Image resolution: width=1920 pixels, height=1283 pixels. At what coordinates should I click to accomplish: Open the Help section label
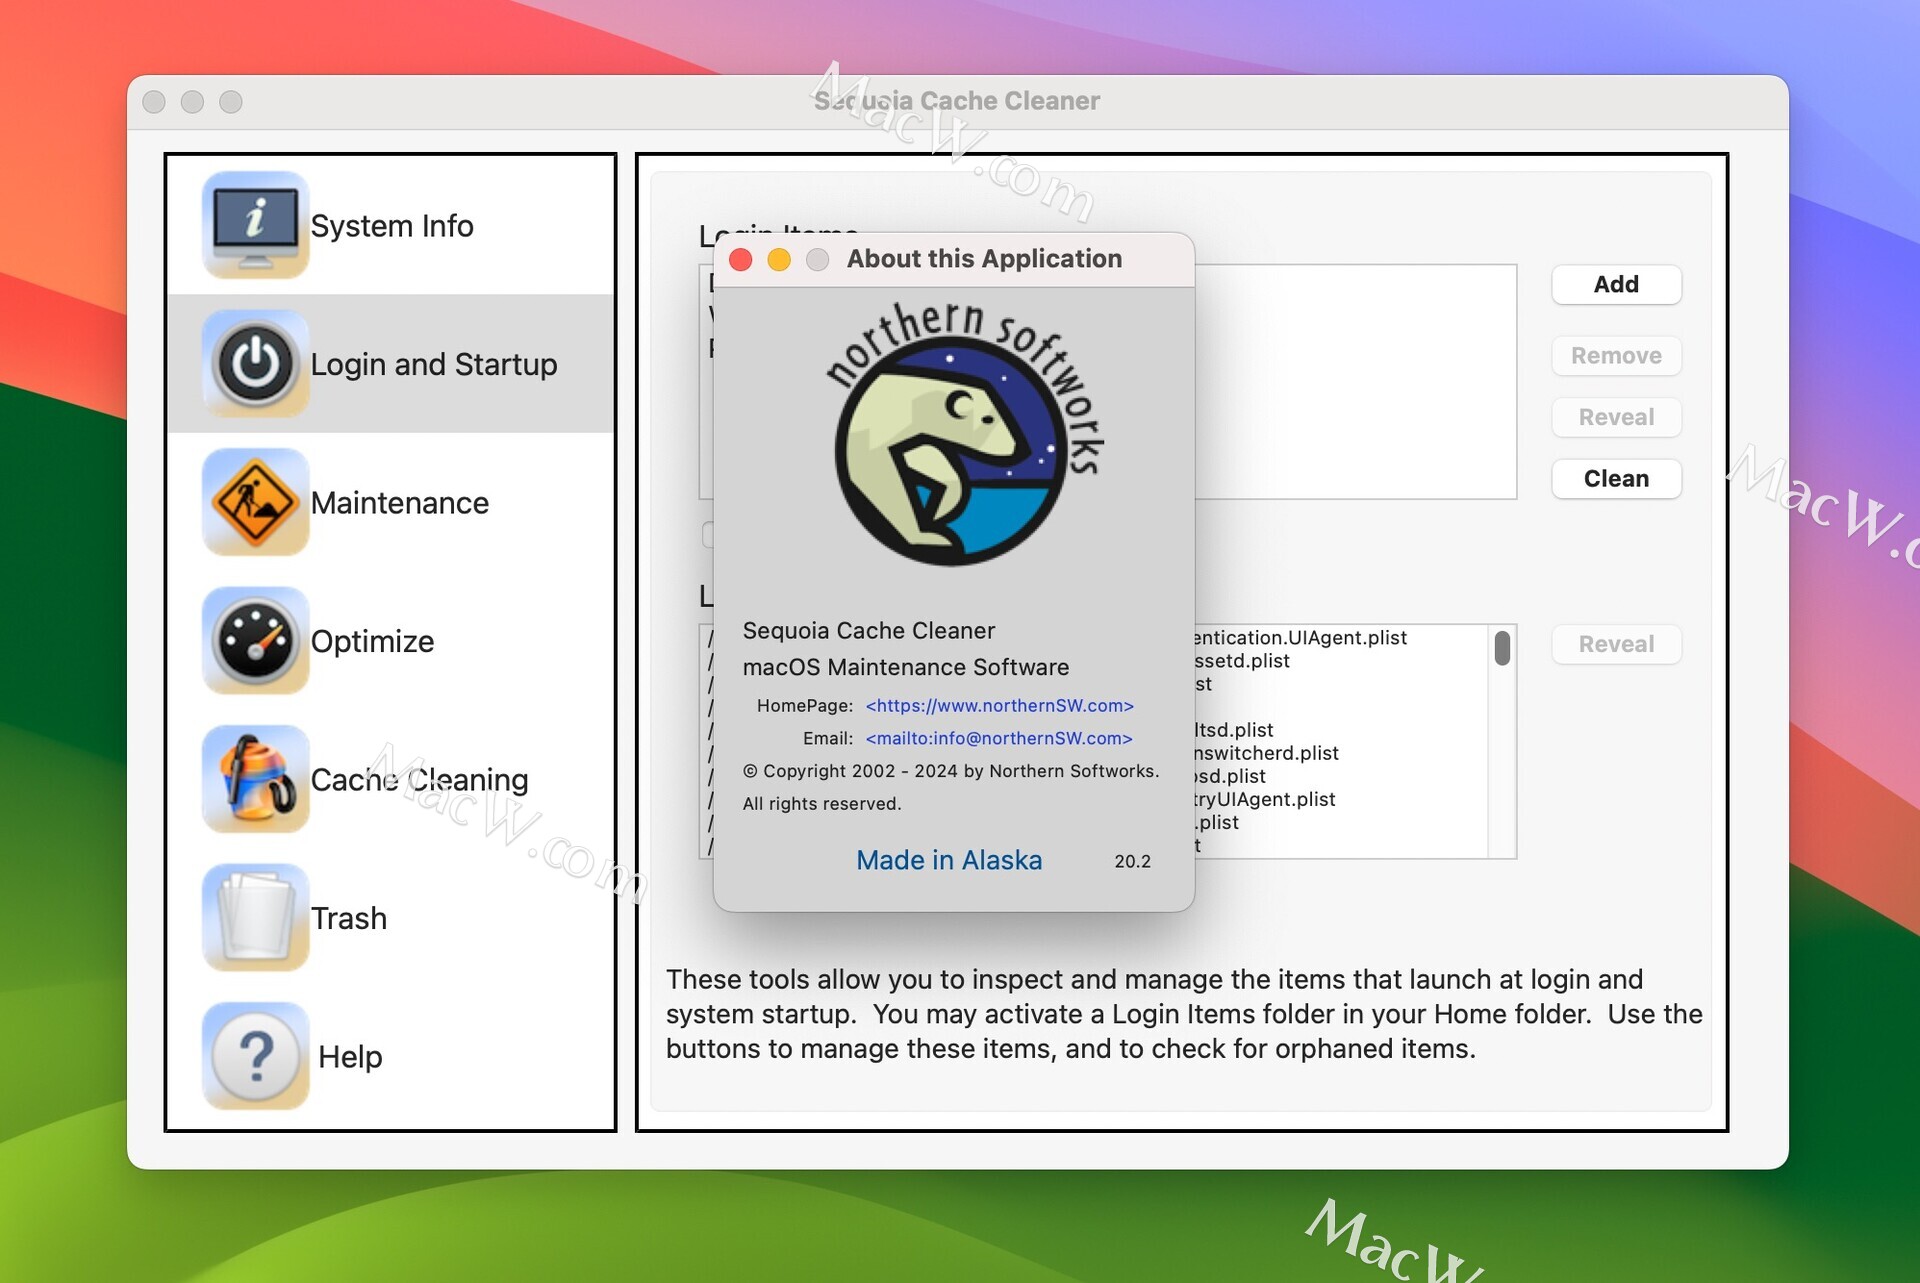[350, 1057]
